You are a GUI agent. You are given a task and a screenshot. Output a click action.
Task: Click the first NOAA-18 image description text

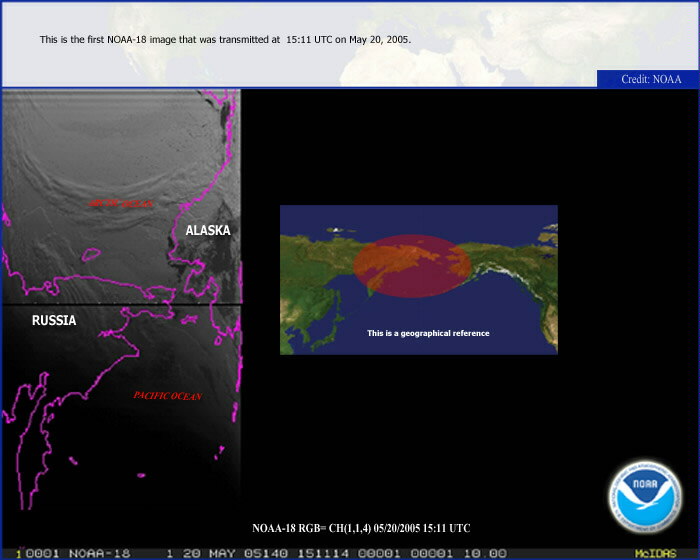click(225, 40)
